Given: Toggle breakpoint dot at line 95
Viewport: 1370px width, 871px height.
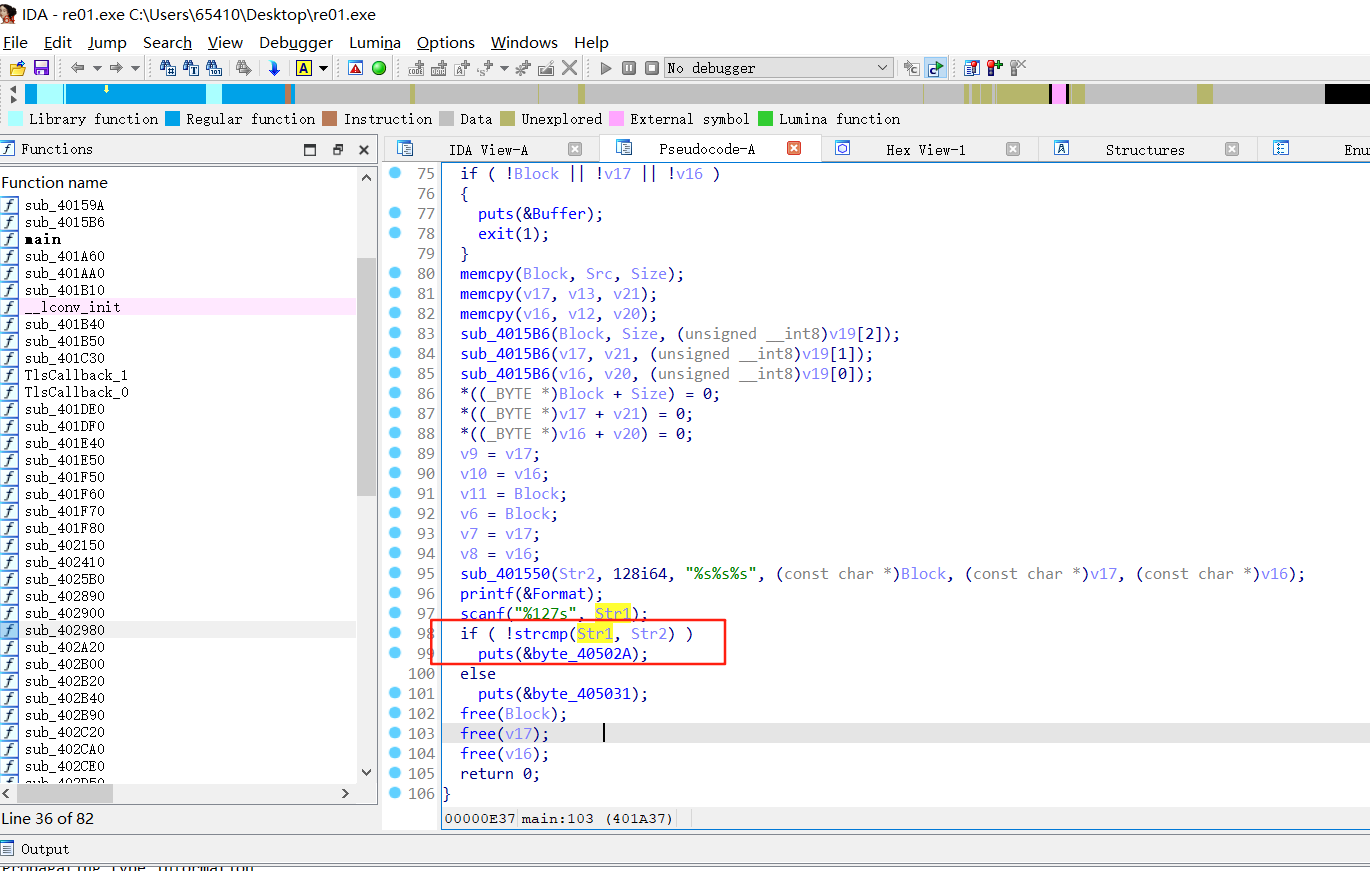Looking at the screenshot, I should click(x=395, y=573).
